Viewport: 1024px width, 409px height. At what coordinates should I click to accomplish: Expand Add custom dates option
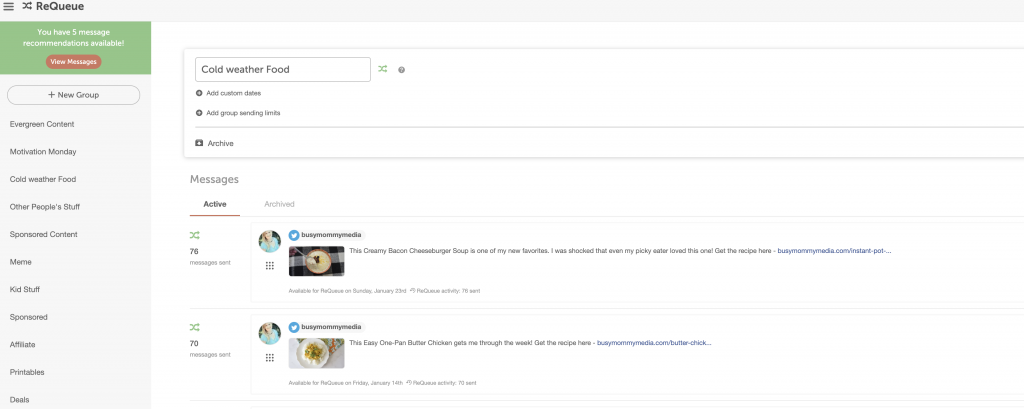(x=233, y=93)
